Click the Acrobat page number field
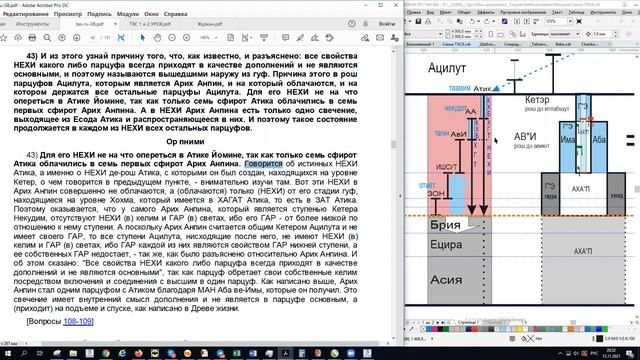This screenshot has height=360, width=640. tap(93, 38)
